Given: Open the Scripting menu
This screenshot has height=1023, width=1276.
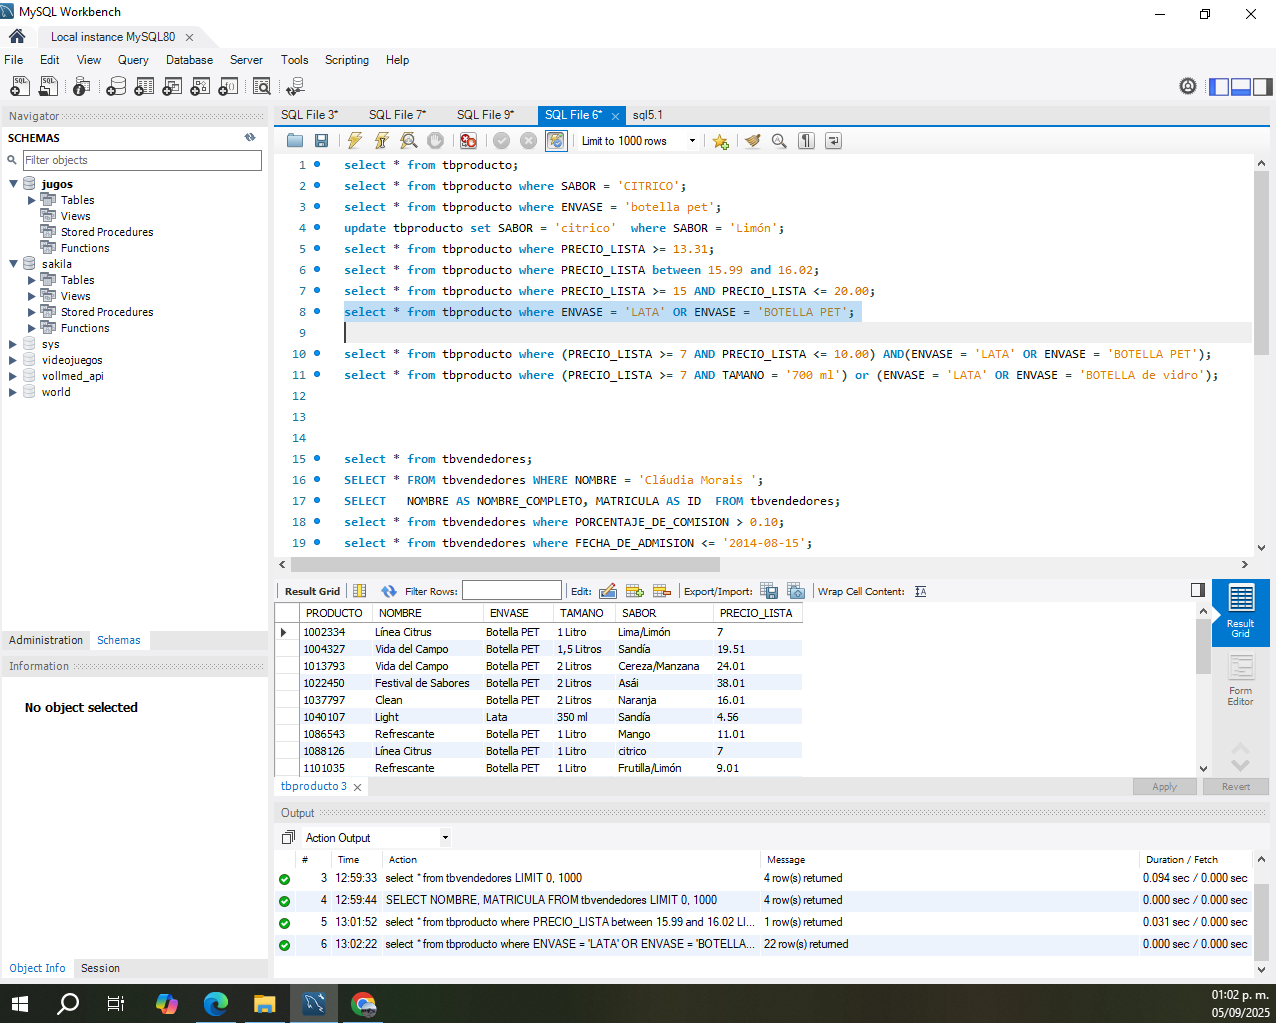Looking at the screenshot, I should [x=347, y=60].
